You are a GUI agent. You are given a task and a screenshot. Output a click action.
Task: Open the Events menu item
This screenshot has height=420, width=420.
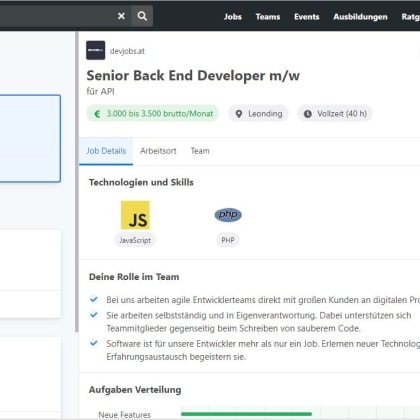(x=306, y=17)
